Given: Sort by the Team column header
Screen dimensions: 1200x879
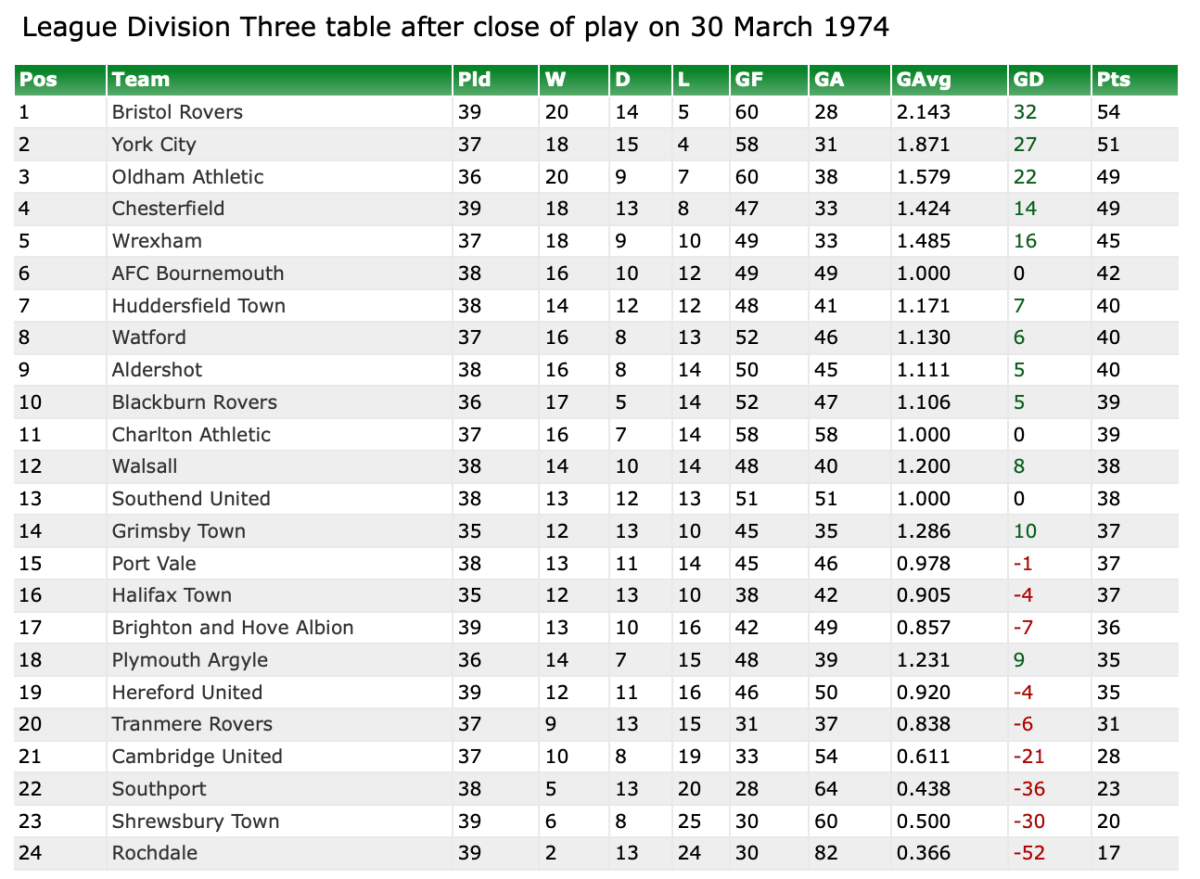Looking at the screenshot, I should (141, 80).
